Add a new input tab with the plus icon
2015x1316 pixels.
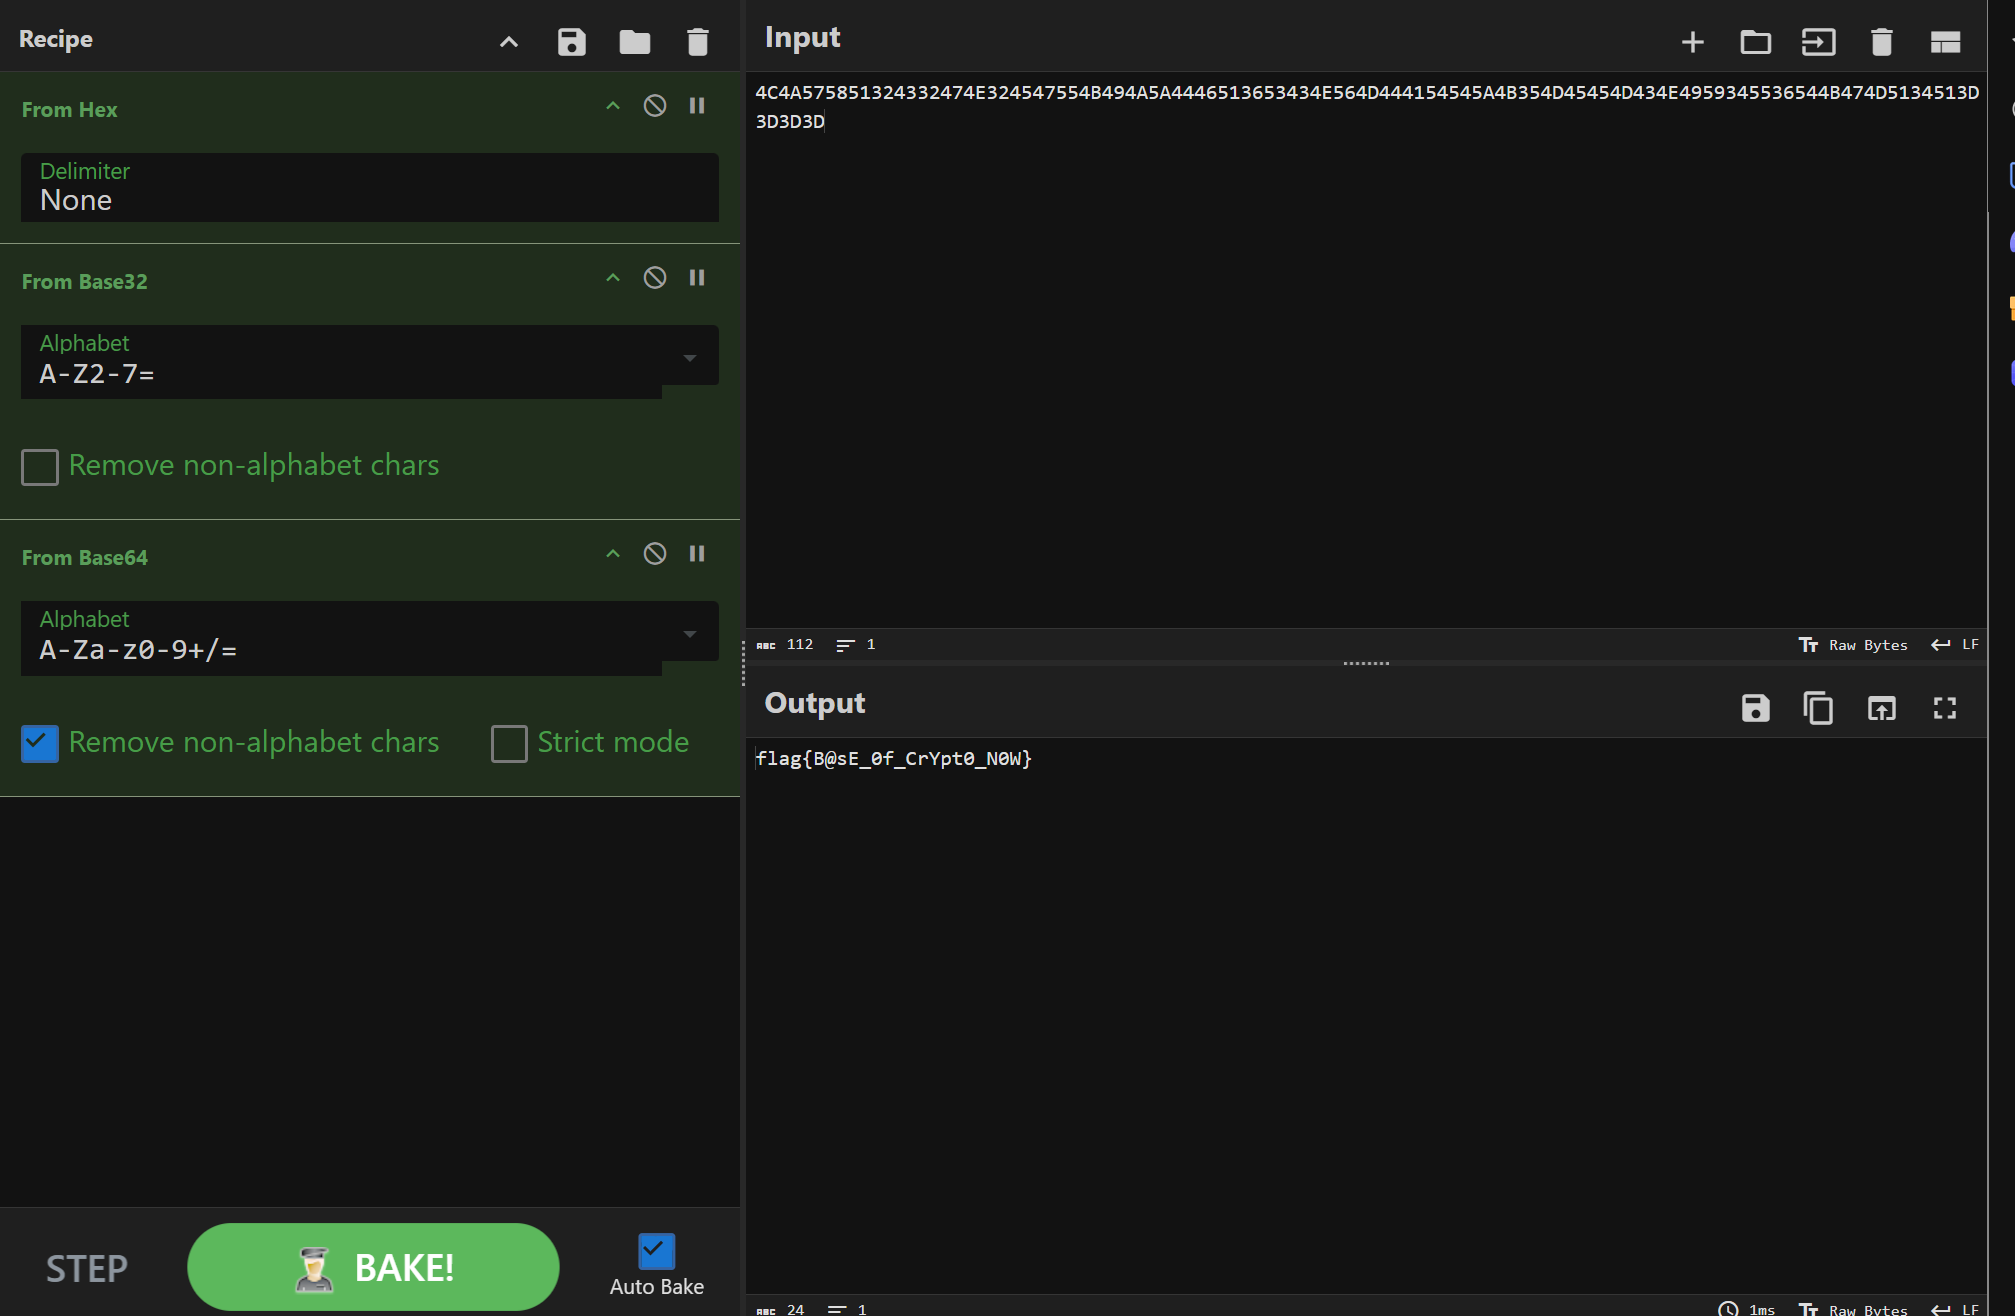pyautogui.click(x=1692, y=42)
